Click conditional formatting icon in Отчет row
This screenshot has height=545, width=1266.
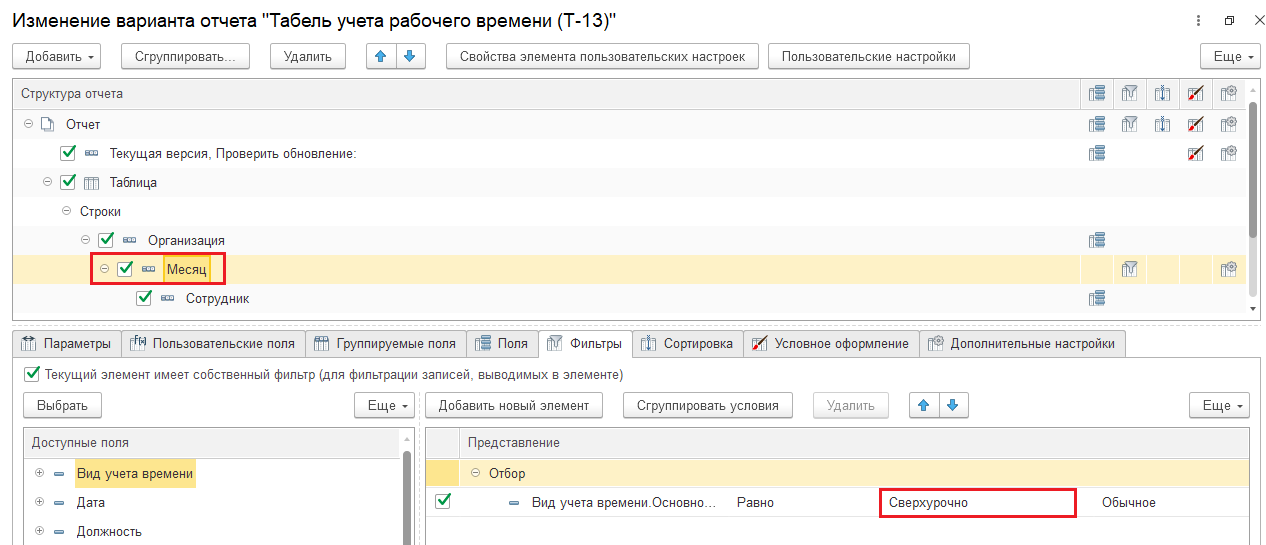click(1195, 124)
